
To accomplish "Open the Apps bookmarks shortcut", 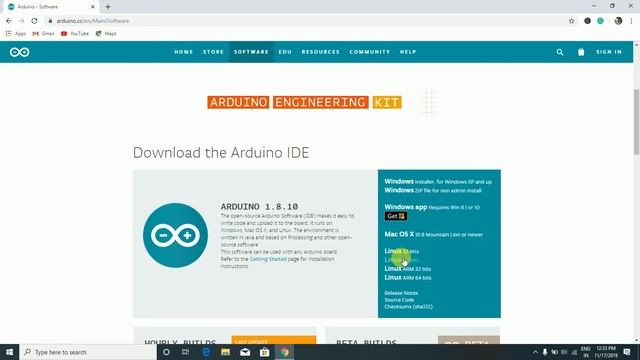I will pyautogui.click(x=16, y=33).
